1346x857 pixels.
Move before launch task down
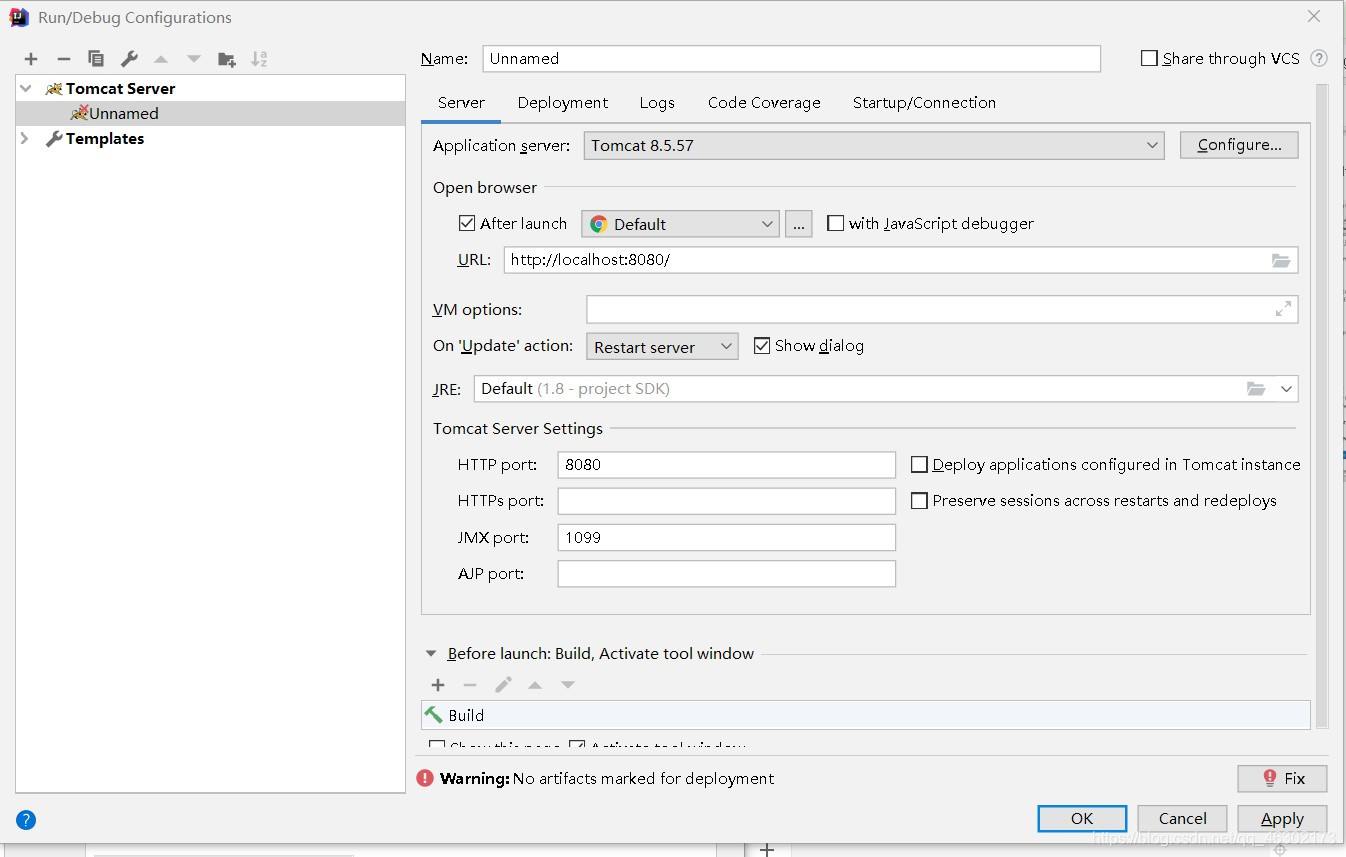[568, 685]
